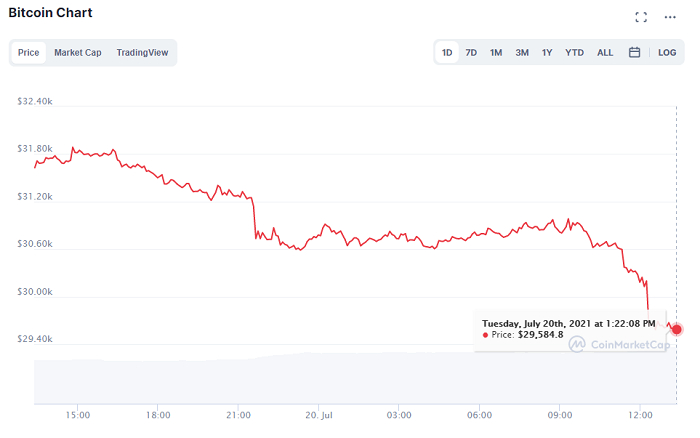Click the 20. Jul date axis label
Viewport: 700px width, 438px height.
click(x=318, y=414)
